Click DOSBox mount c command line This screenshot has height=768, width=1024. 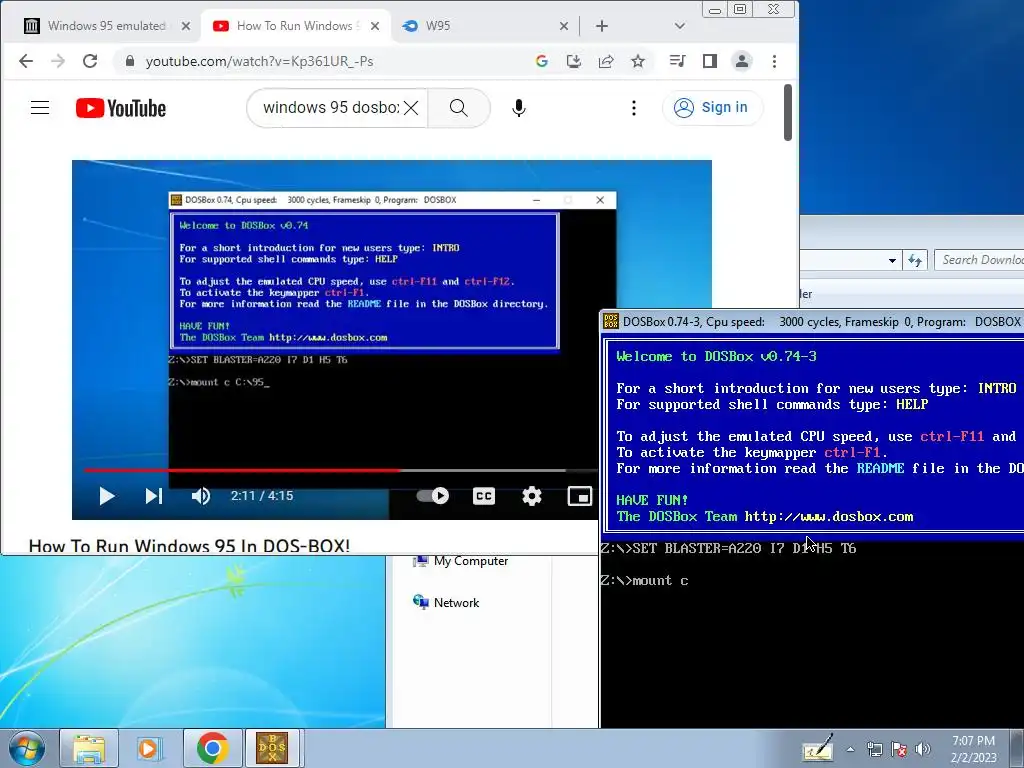[x=644, y=581]
